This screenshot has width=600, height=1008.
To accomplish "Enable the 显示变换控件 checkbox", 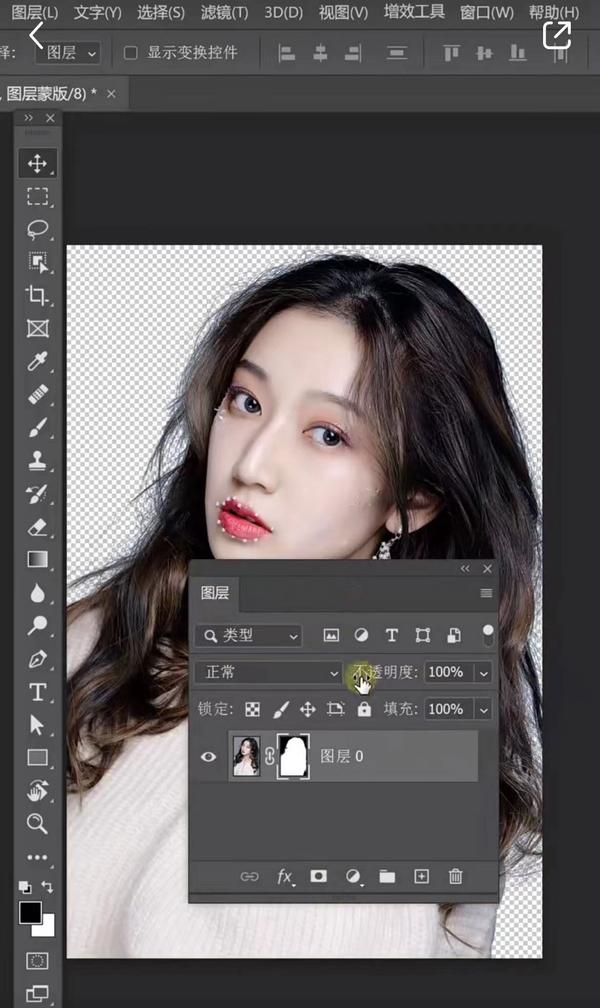I will coord(131,53).
